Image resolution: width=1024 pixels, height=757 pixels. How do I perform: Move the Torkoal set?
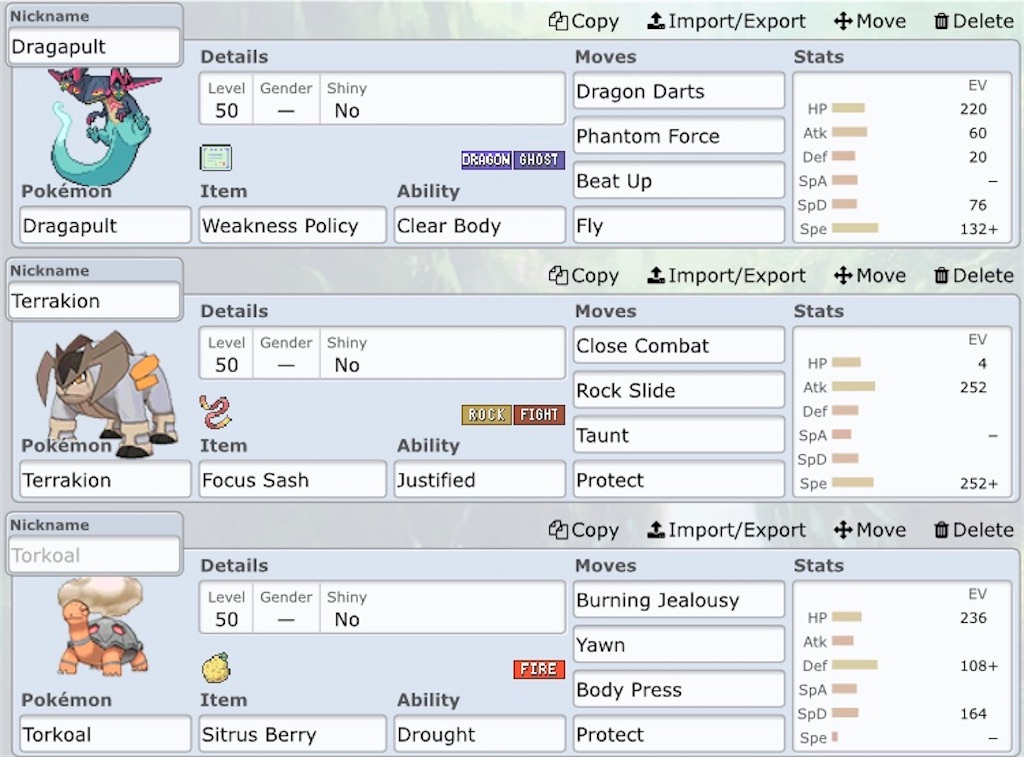(870, 530)
